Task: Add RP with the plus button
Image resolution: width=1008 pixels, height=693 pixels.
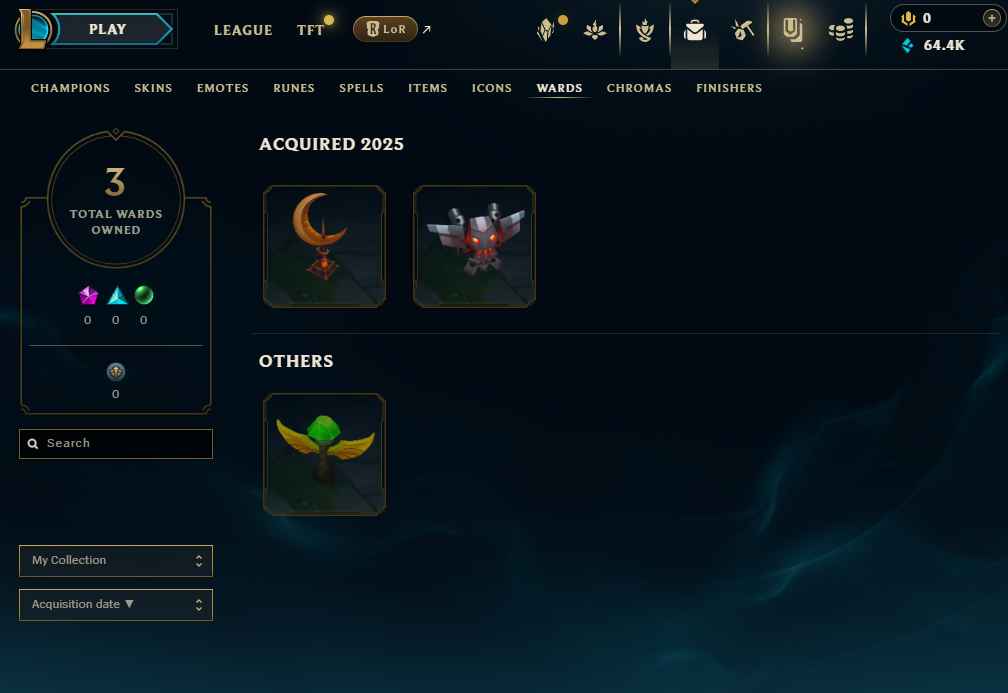Action: [x=991, y=18]
